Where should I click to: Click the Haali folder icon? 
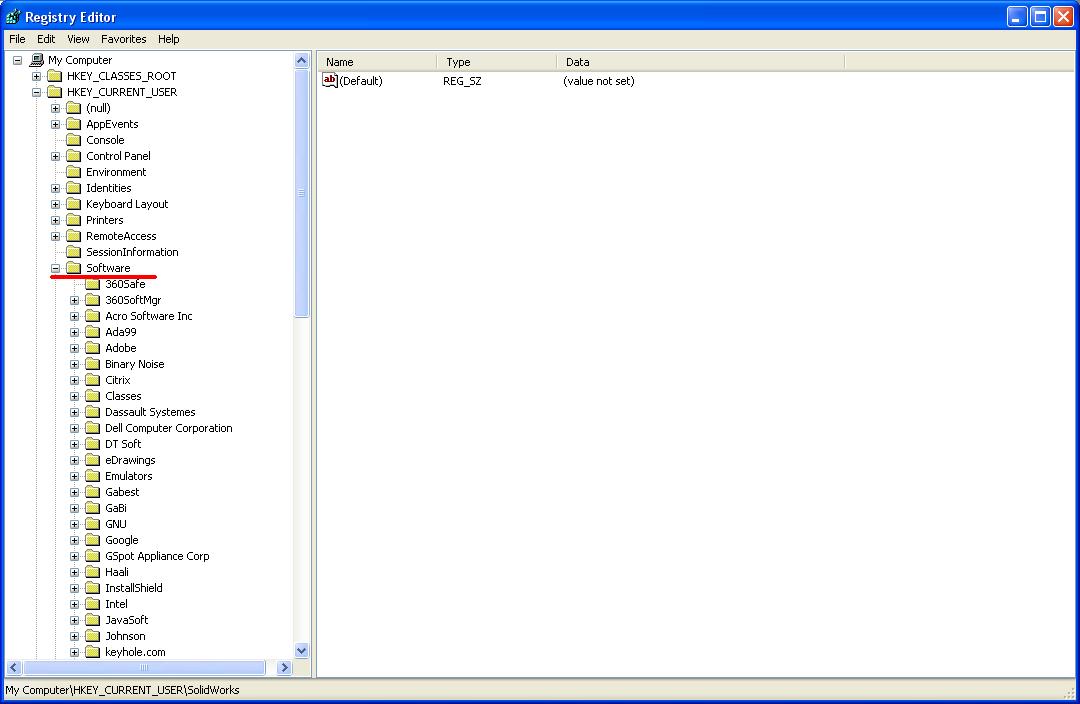(93, 572)
